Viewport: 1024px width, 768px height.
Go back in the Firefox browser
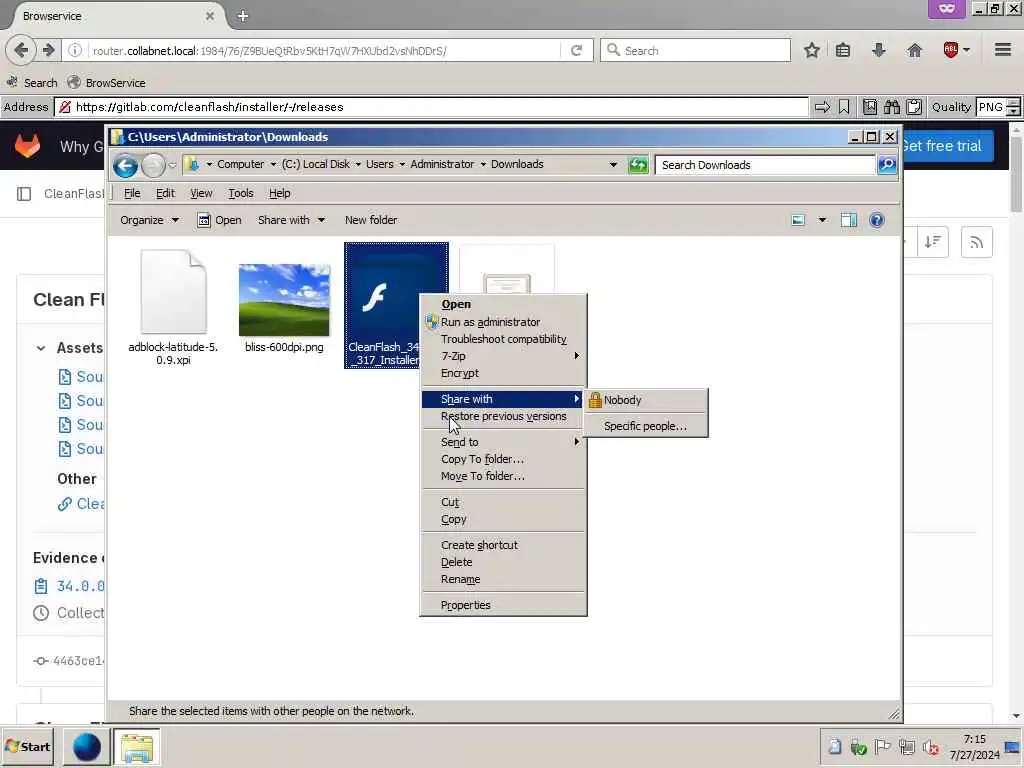click(21, 50)
